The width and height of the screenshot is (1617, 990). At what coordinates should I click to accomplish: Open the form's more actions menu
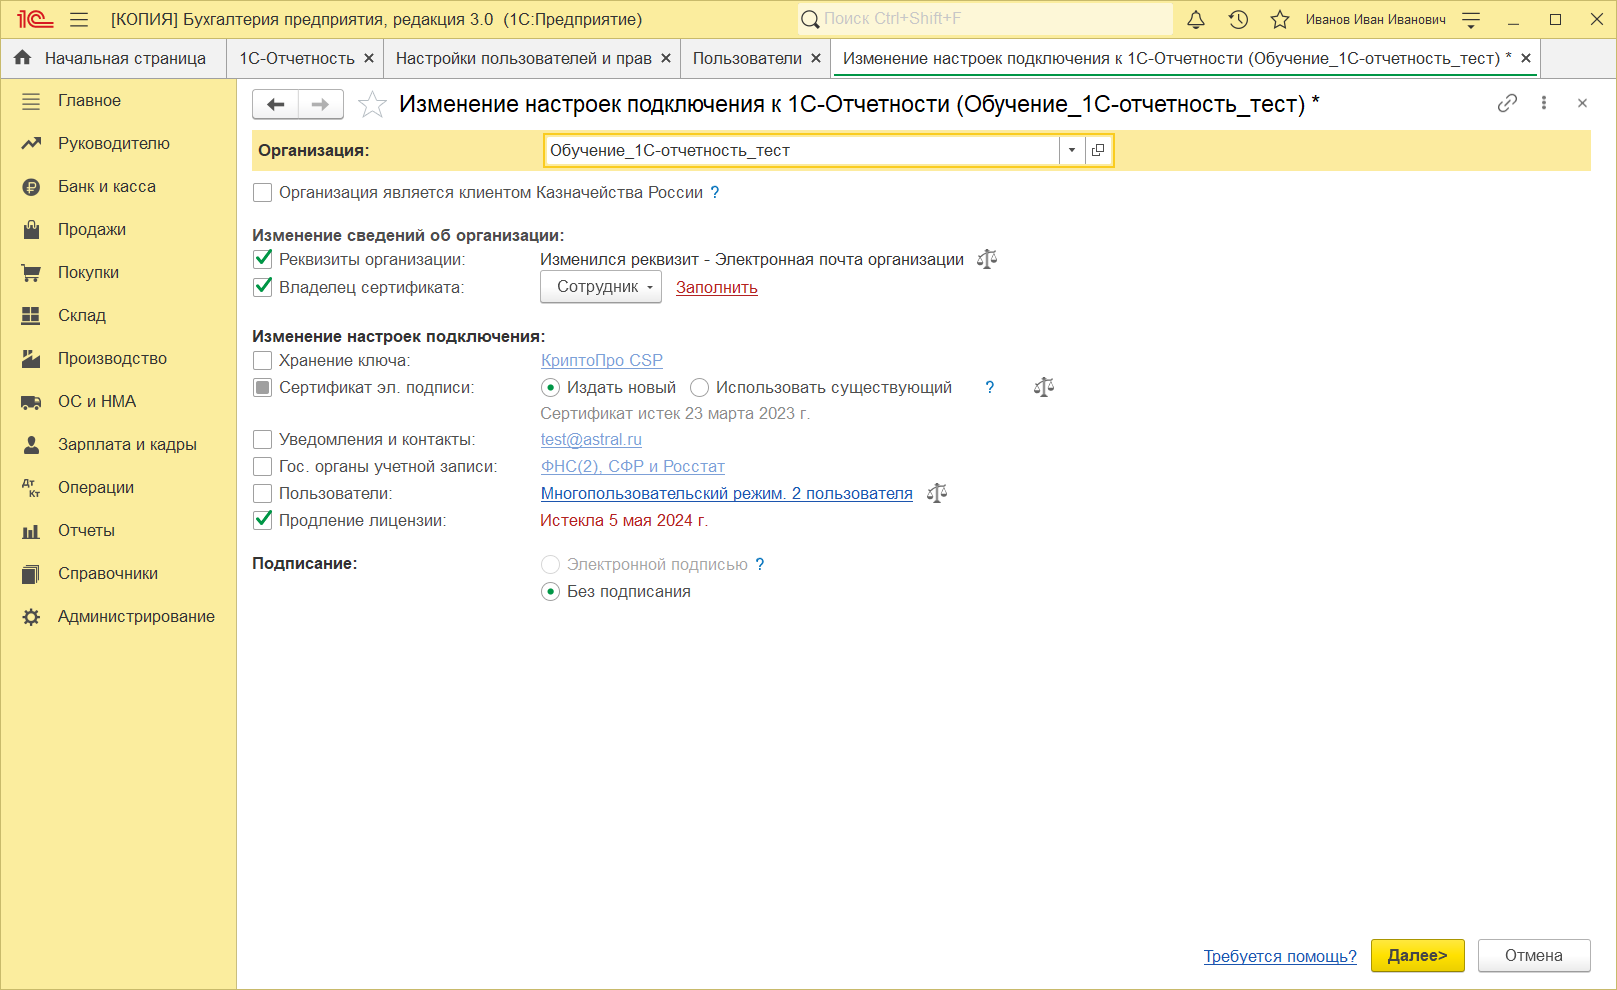[1544, 103]
